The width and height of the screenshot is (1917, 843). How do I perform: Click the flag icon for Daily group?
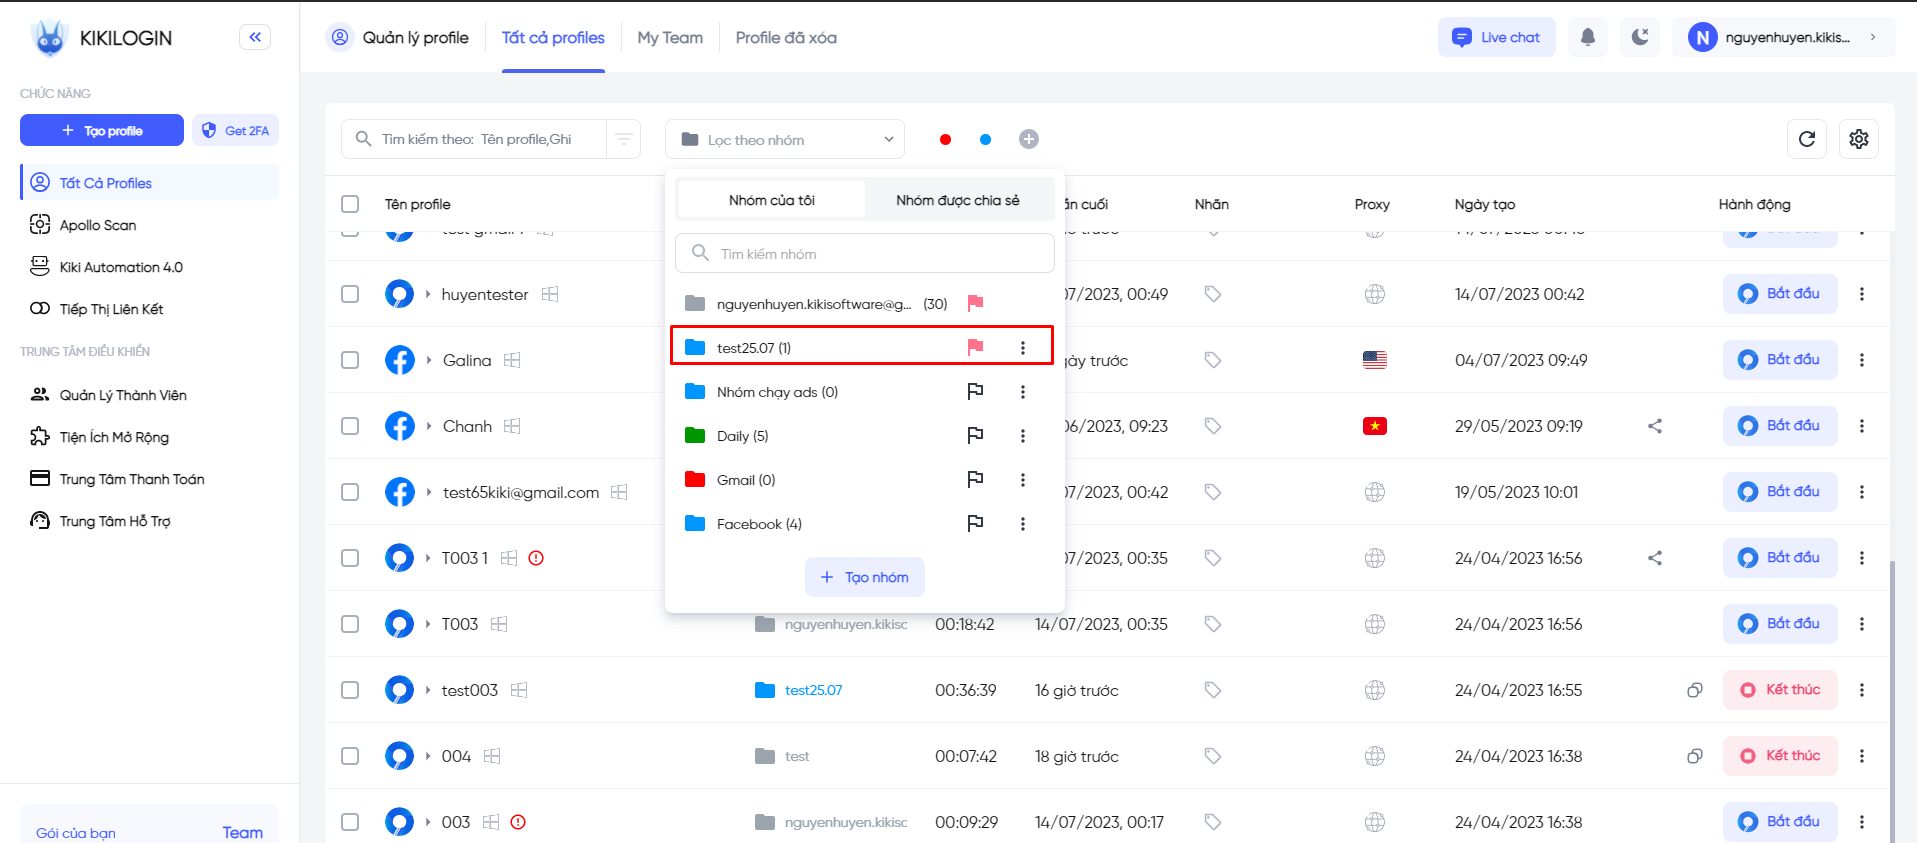[975, 436]
